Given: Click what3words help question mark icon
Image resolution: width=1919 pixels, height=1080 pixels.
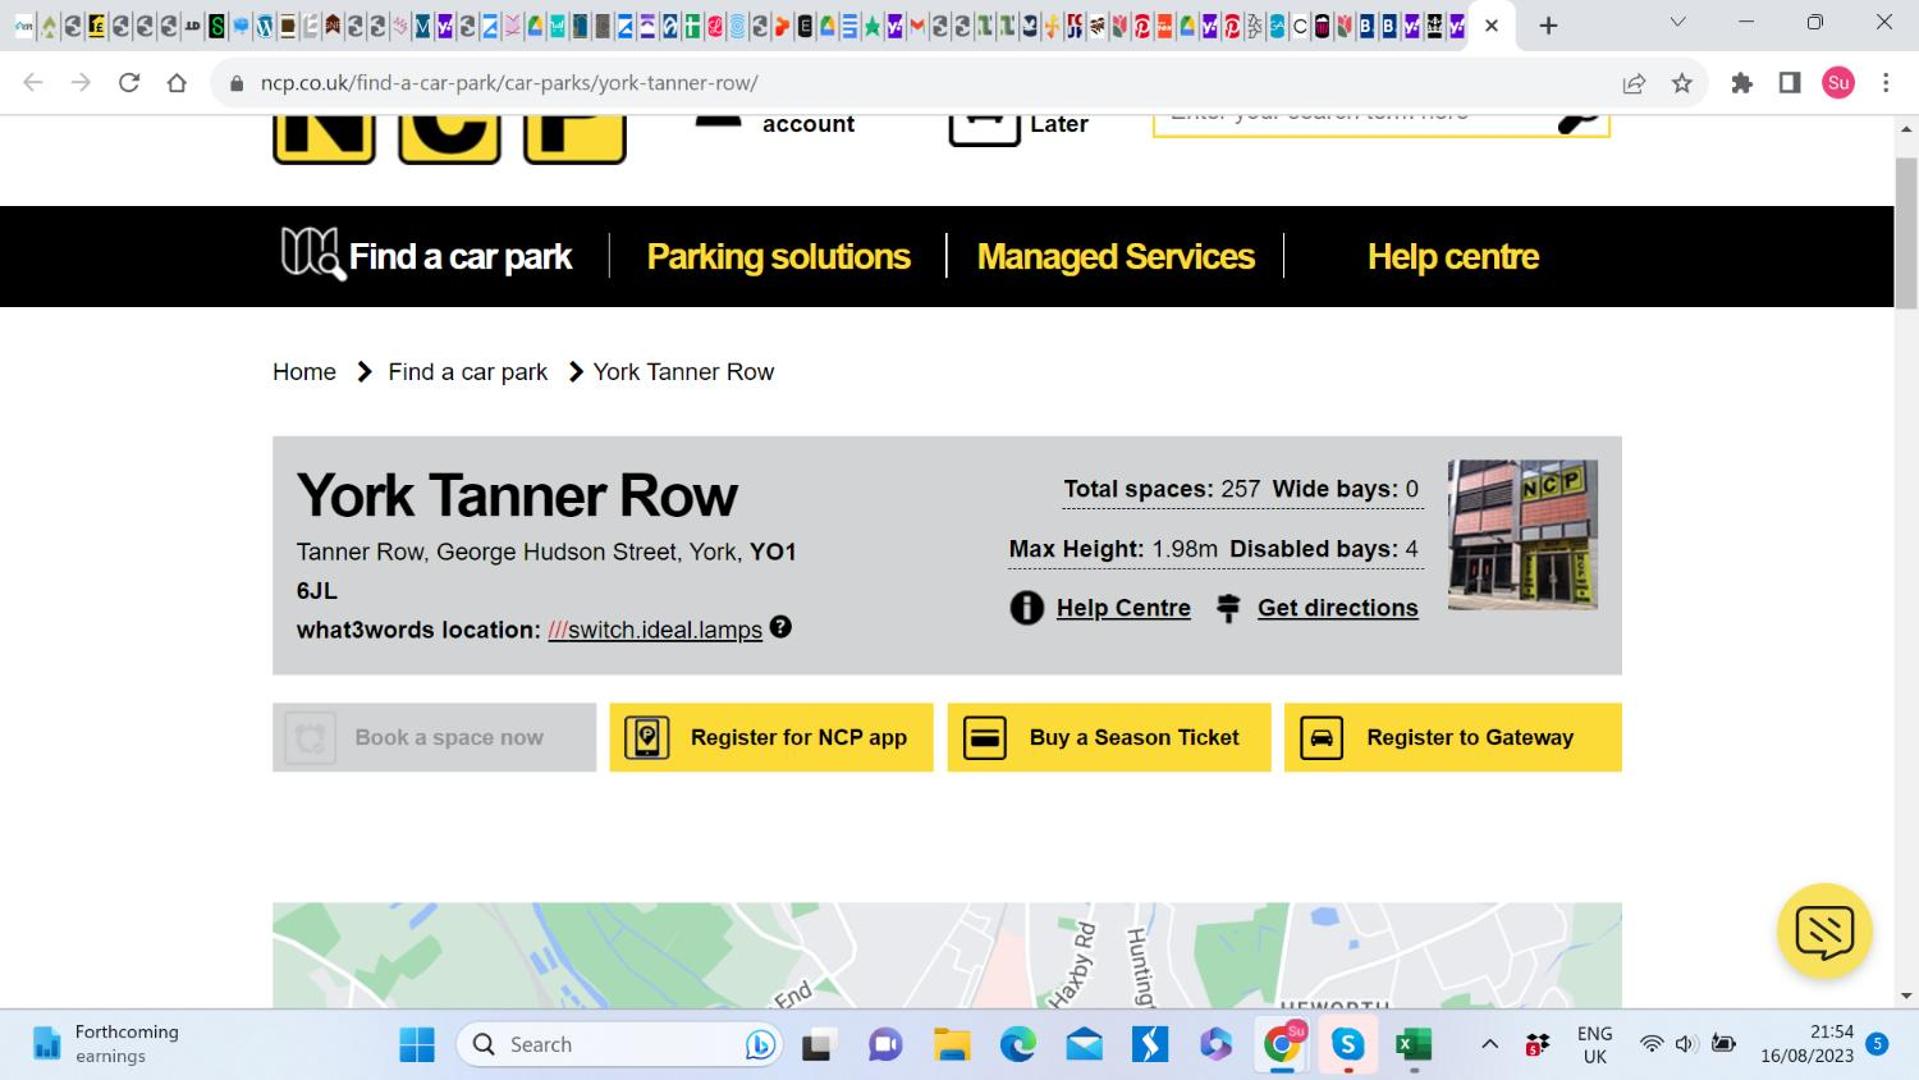Looking at the screenshot, I should (781, 627).
